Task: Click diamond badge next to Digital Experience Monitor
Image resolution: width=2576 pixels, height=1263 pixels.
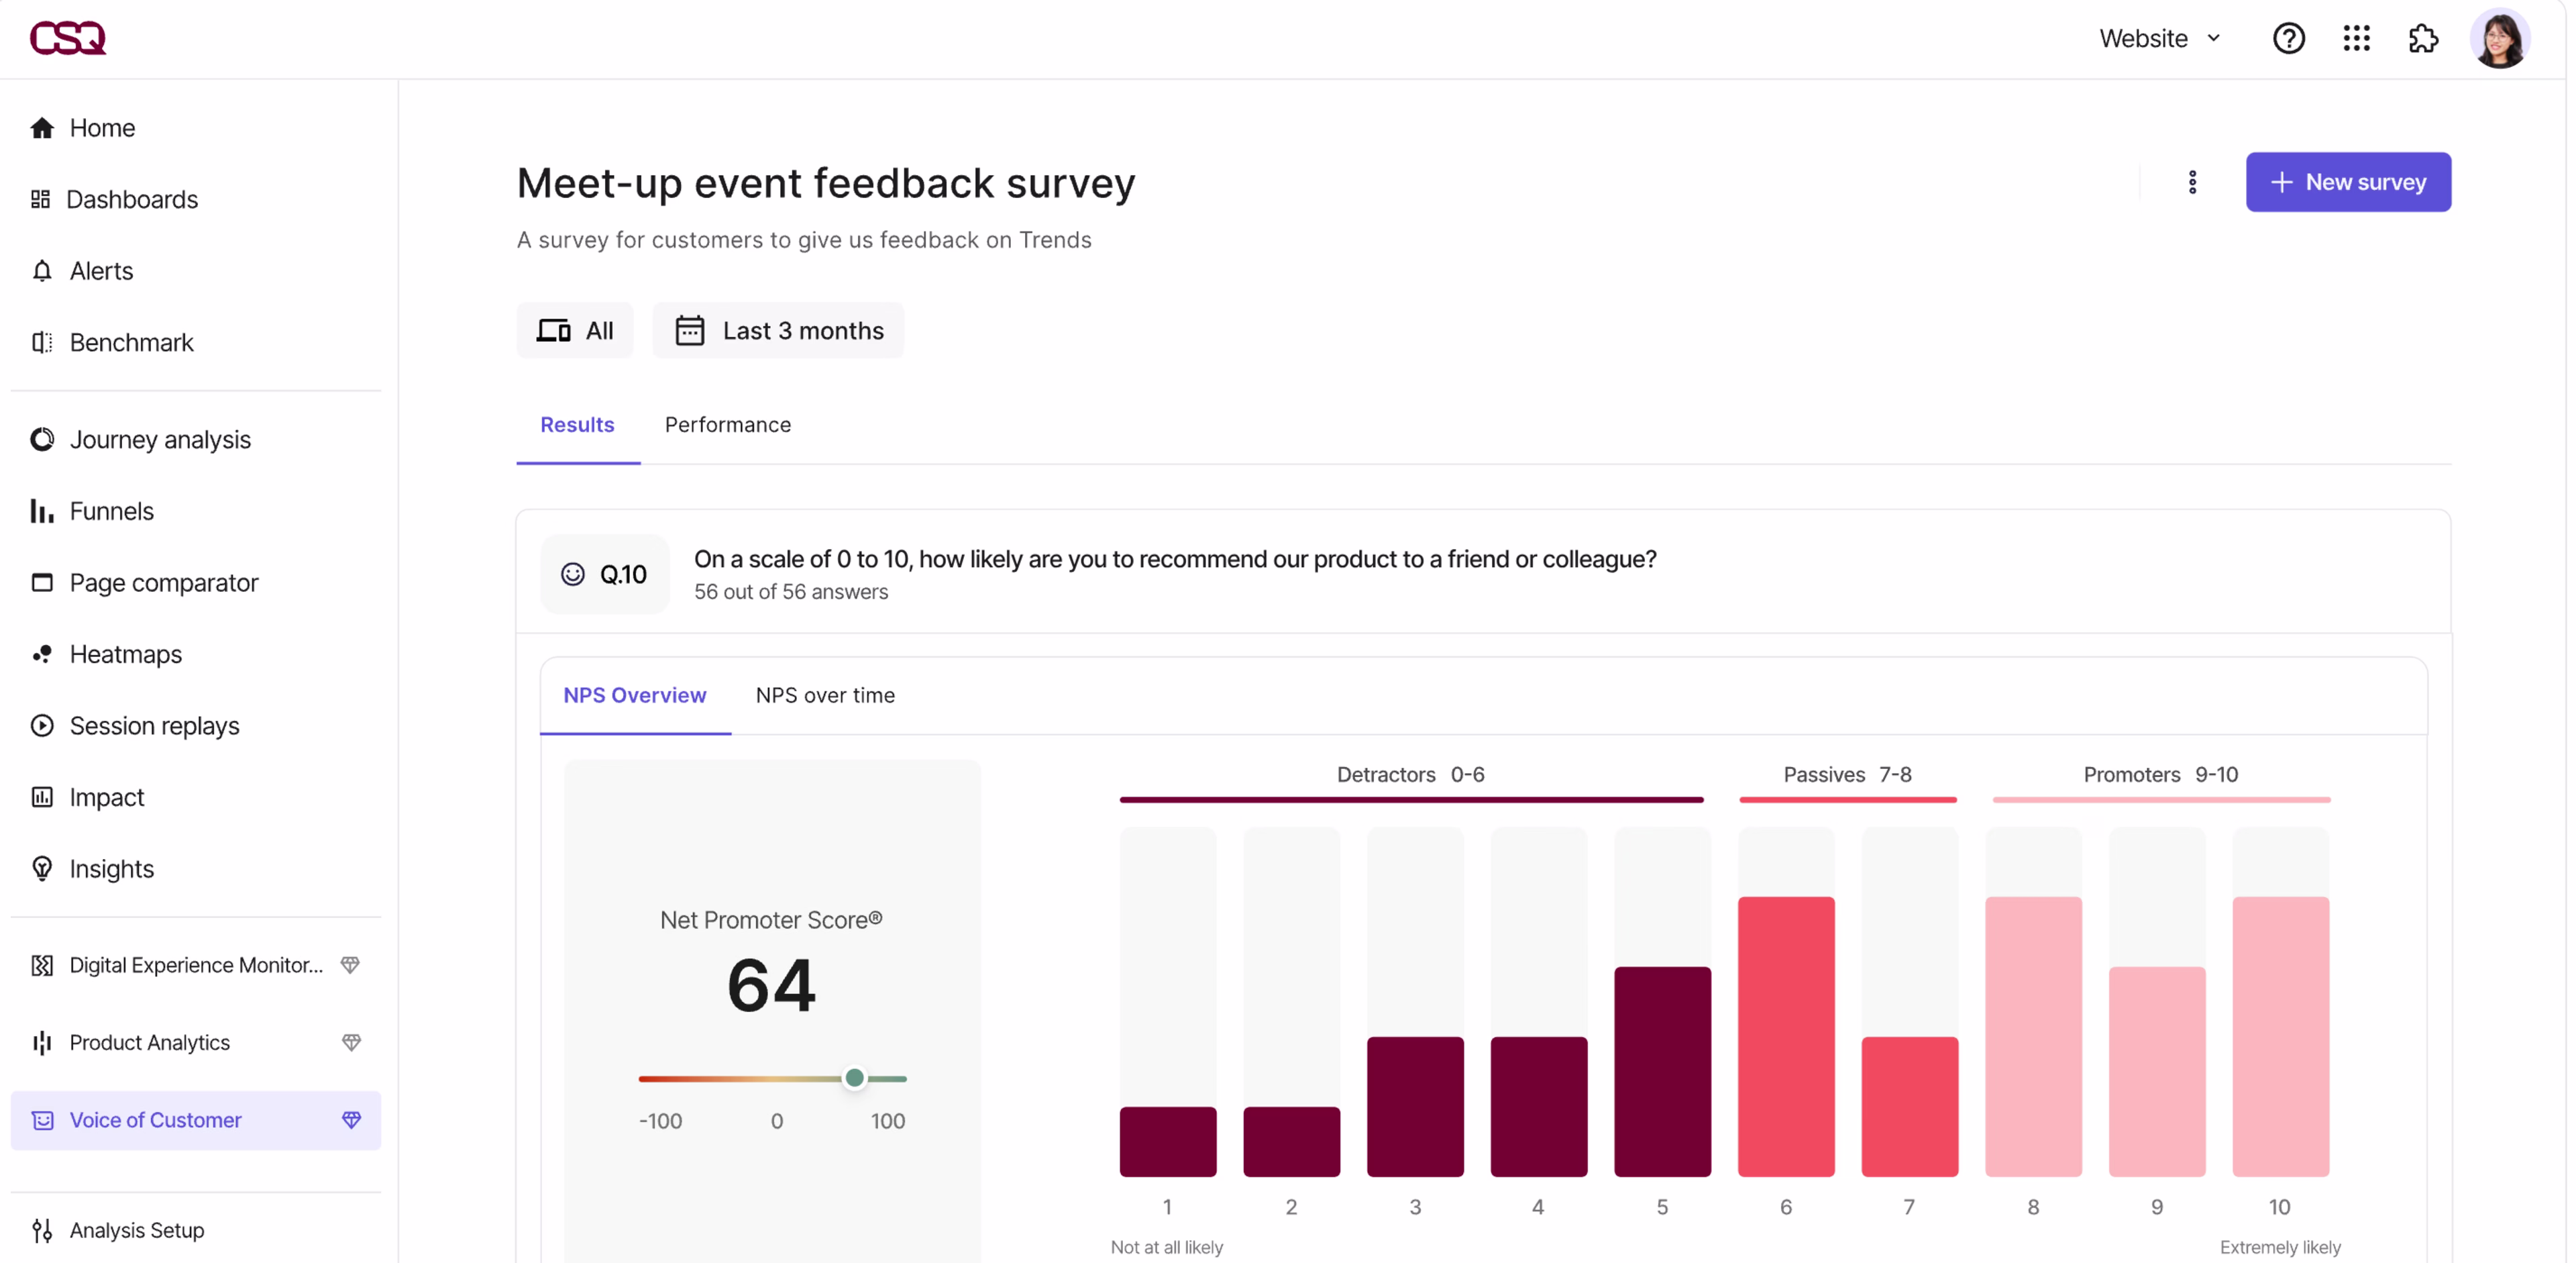Action: click(350, 965)
